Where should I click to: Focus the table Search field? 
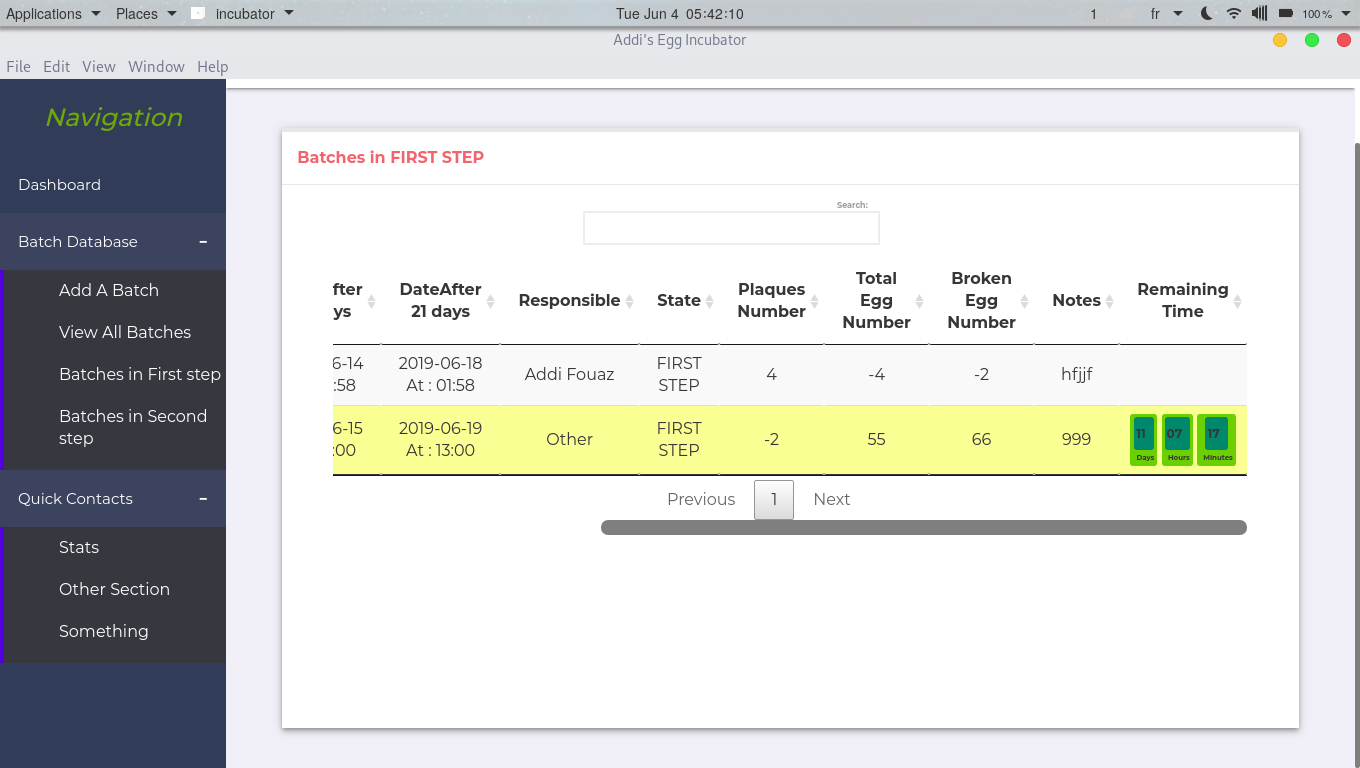[x=731, y=228]
